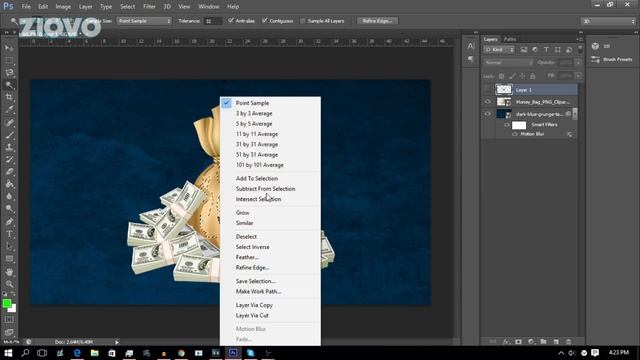
Task: Select the Horizontal Type tool
Action: point(9,234)
